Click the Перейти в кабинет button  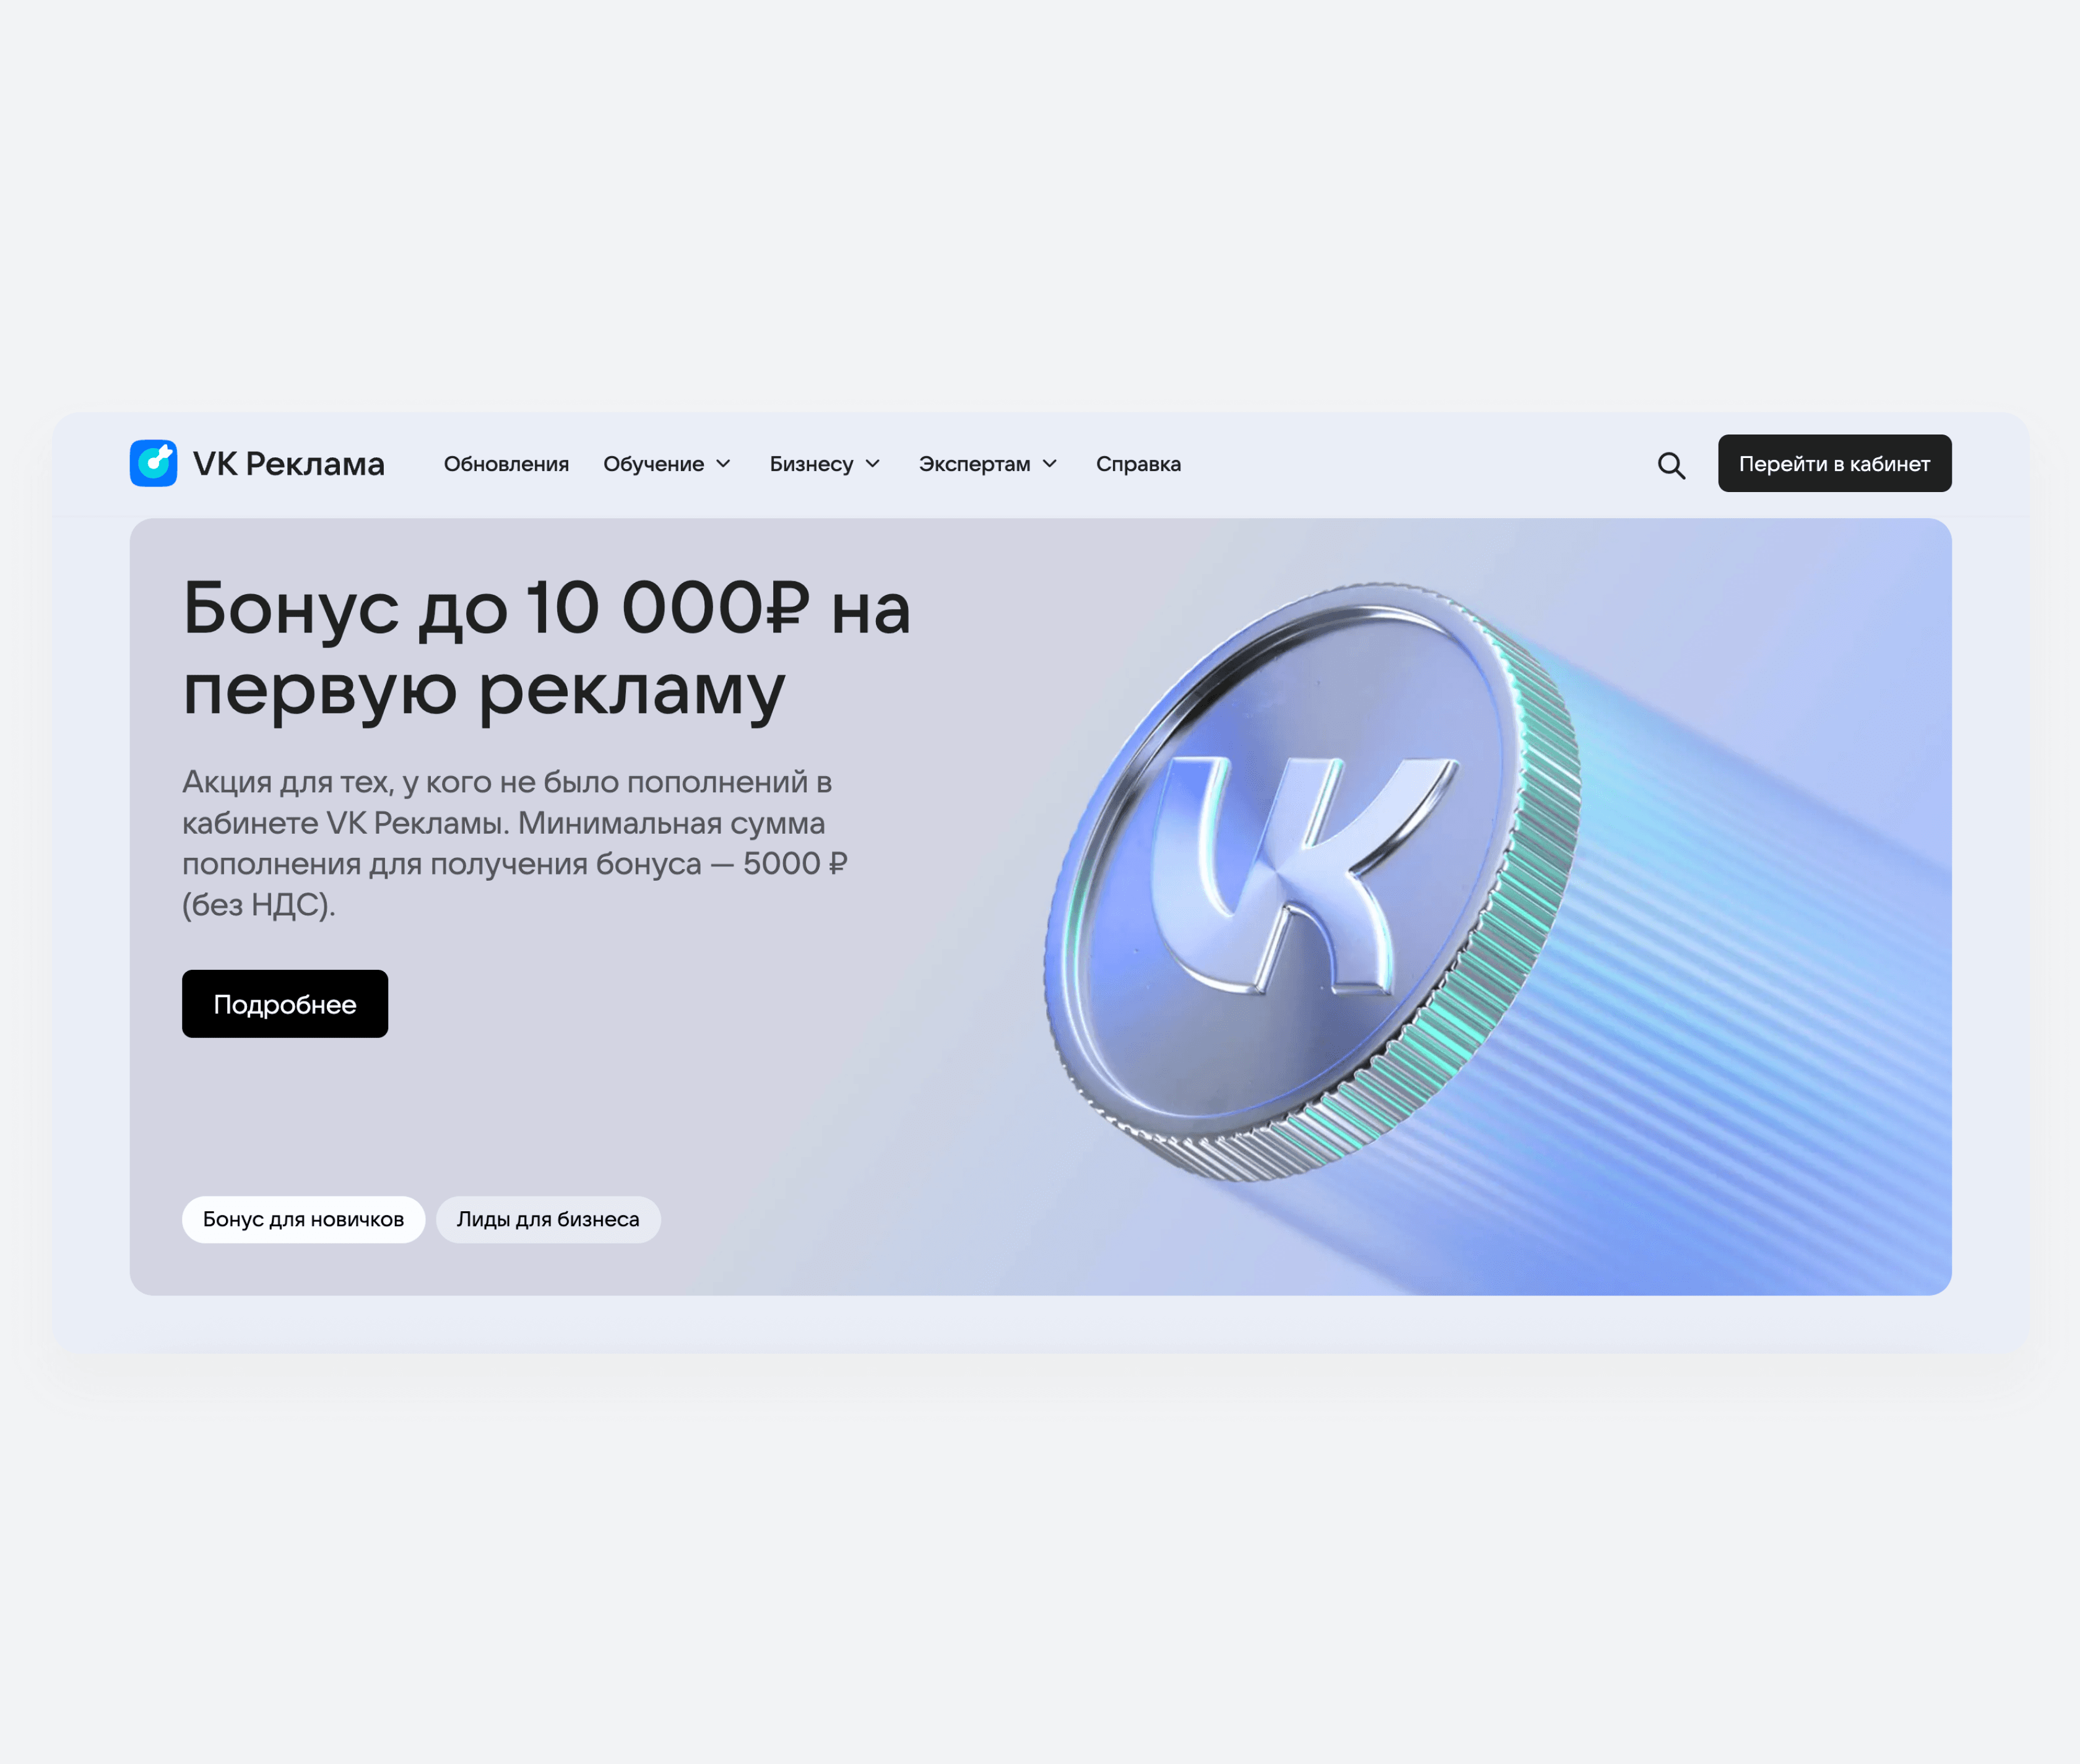[x=1834, y=464]
